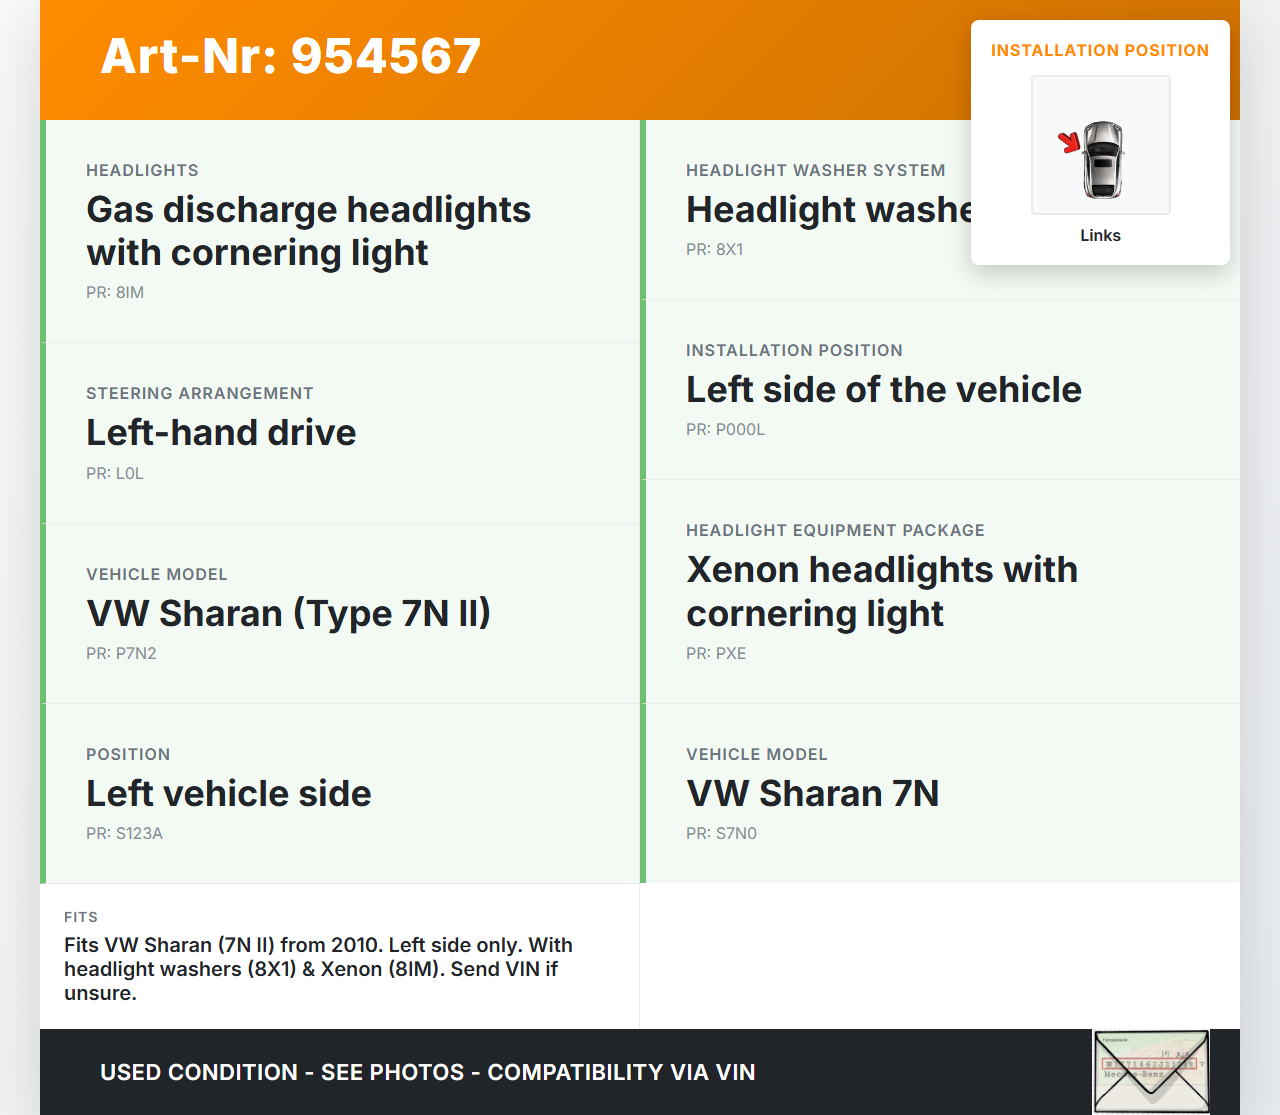The image size is (1280, 1115).
Task: Select the 'VW Sharan 7N' value
Action: (x=813, y=794)
